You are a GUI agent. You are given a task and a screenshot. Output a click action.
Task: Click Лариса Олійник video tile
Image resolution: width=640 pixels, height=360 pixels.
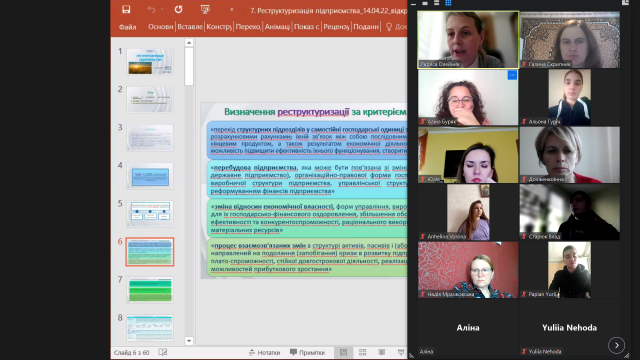point(468,40)
